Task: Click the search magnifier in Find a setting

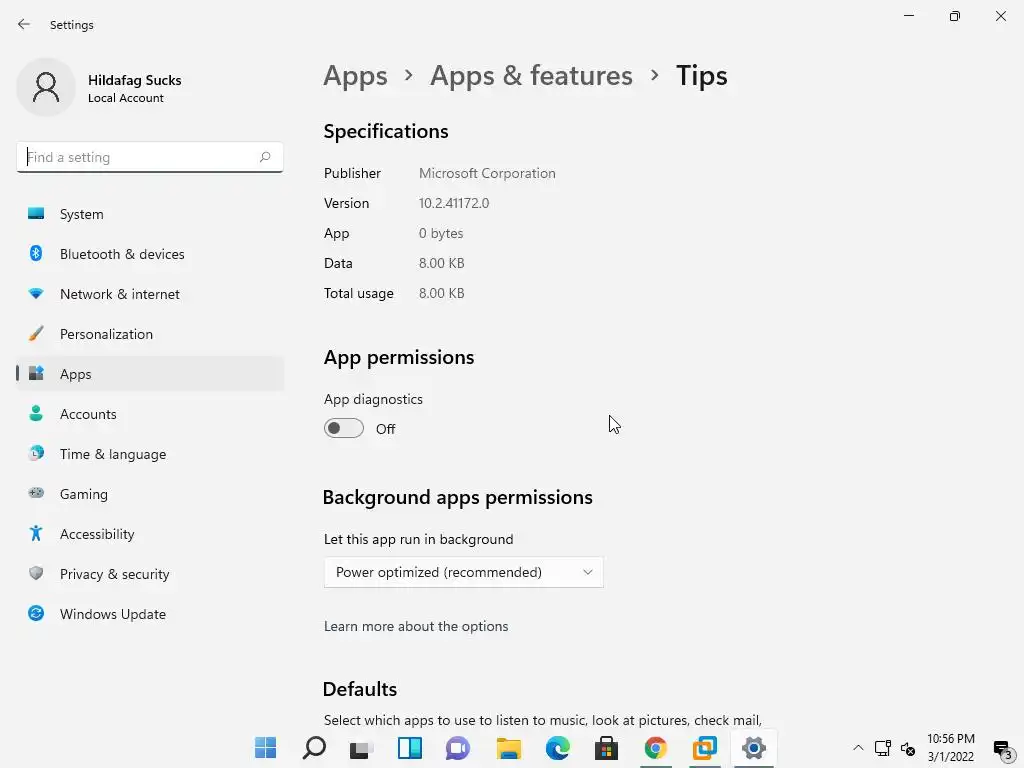Action: coord(264,157)
